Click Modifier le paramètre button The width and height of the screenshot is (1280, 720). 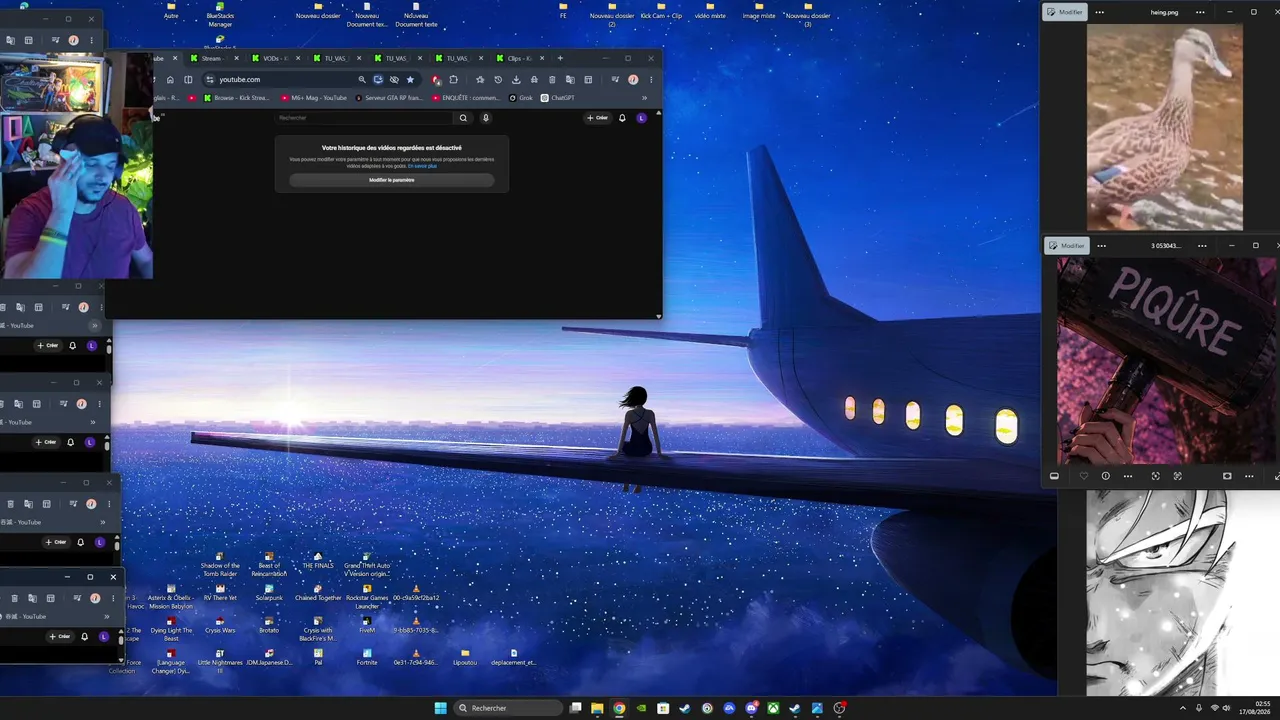[x=392, y=180]
